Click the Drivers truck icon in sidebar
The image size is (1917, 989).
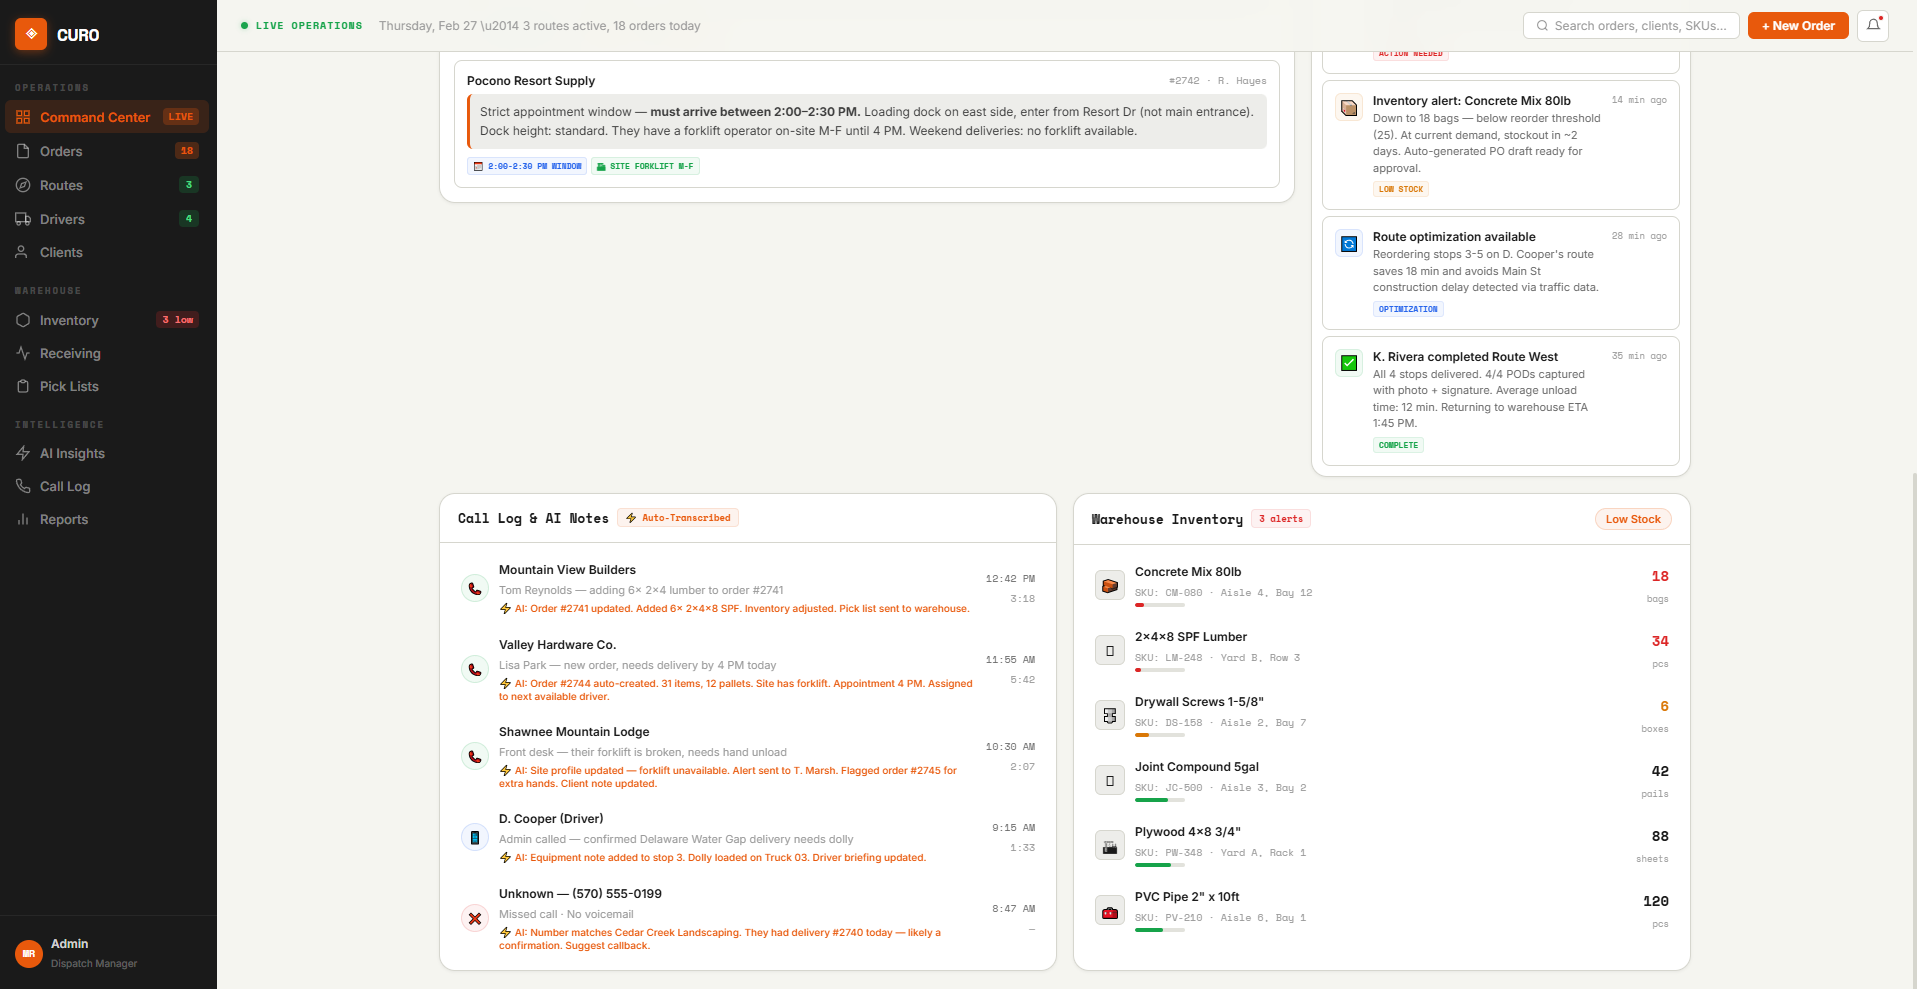[23, 219]
